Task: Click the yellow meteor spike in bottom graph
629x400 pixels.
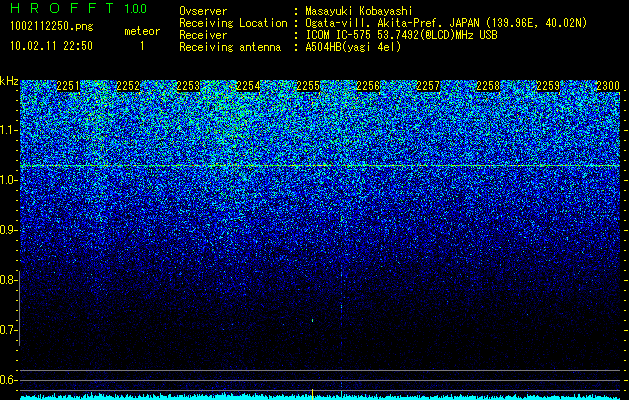Action: (312, 394)
